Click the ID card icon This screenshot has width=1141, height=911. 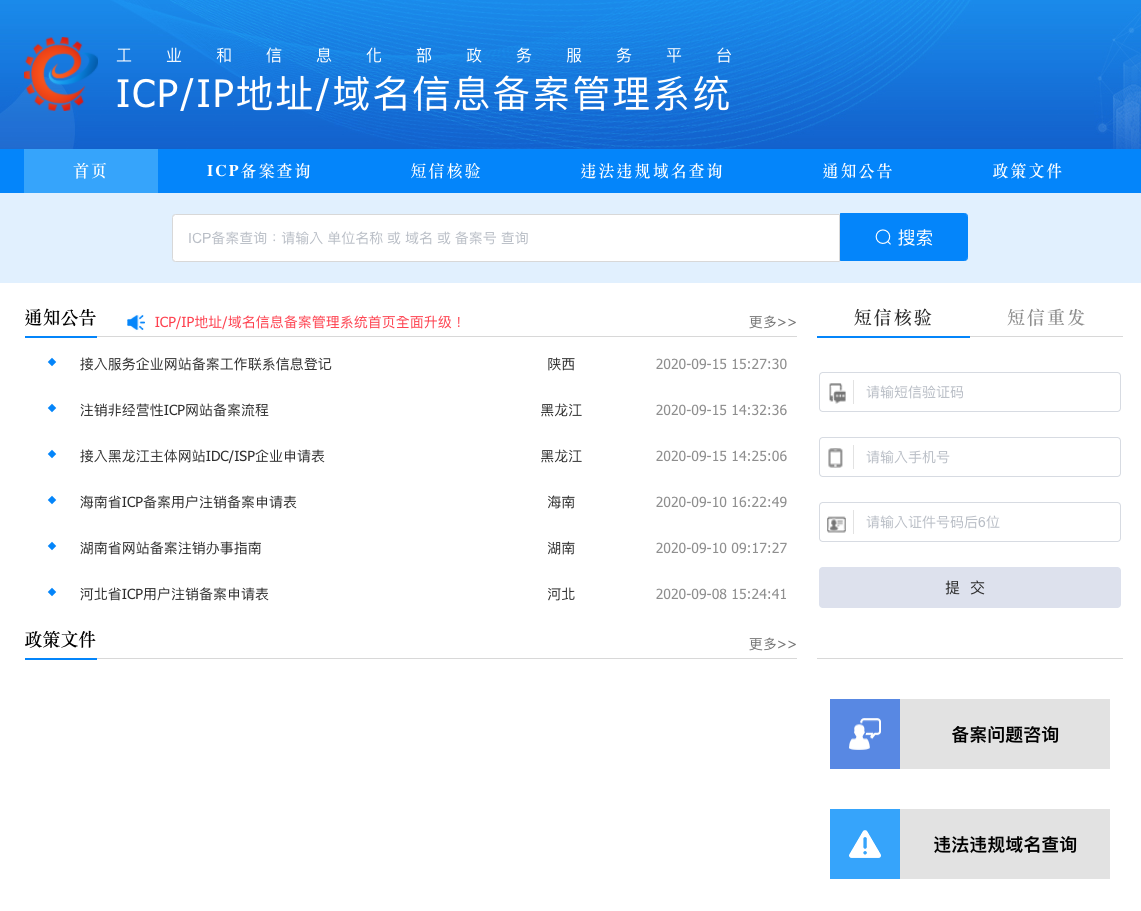point(836,523)
